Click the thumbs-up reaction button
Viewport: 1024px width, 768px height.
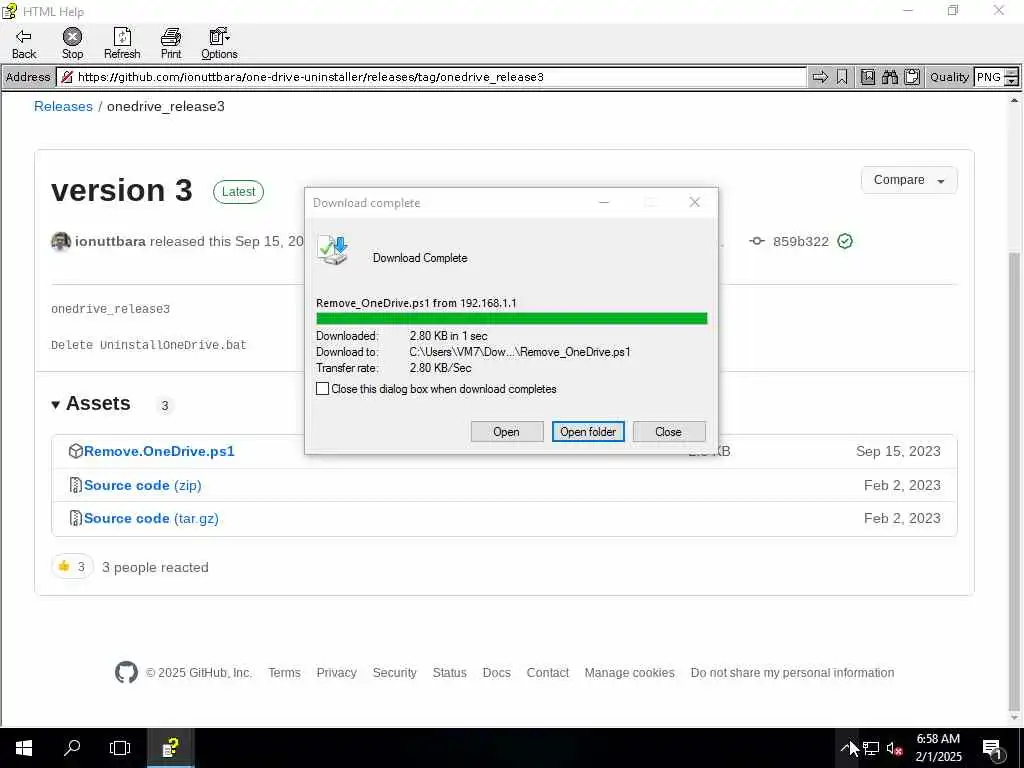coord(72,567)
